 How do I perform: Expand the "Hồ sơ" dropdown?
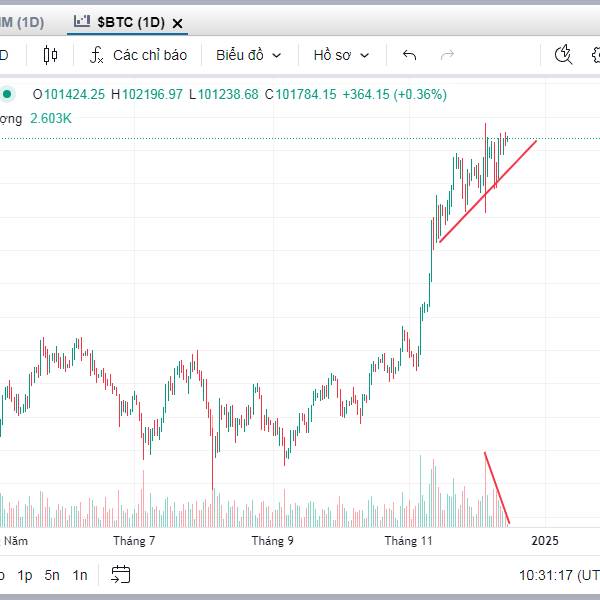point(341,55)
